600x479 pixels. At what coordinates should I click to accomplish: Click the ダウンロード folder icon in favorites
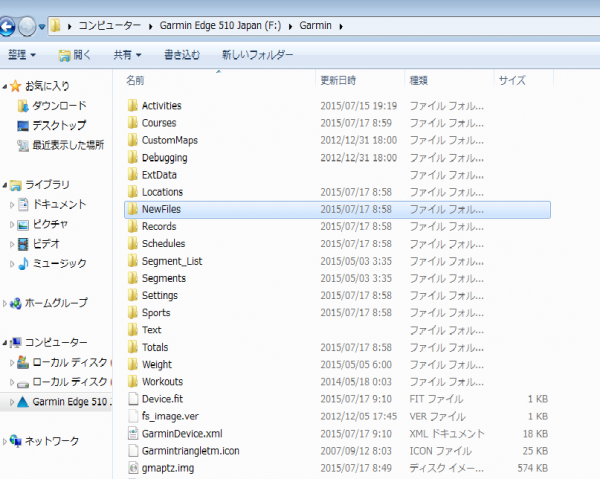pos(24,106)
